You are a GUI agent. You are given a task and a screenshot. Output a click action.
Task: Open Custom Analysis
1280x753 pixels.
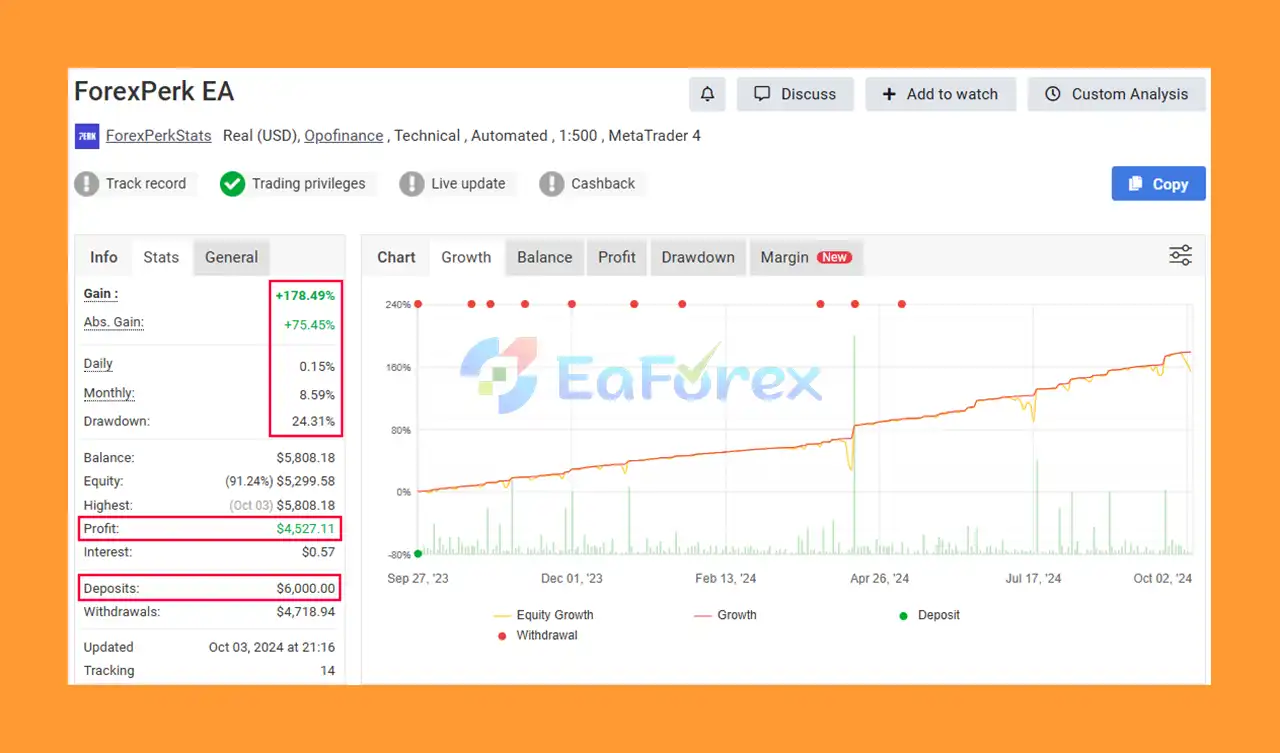point(1116,94)
